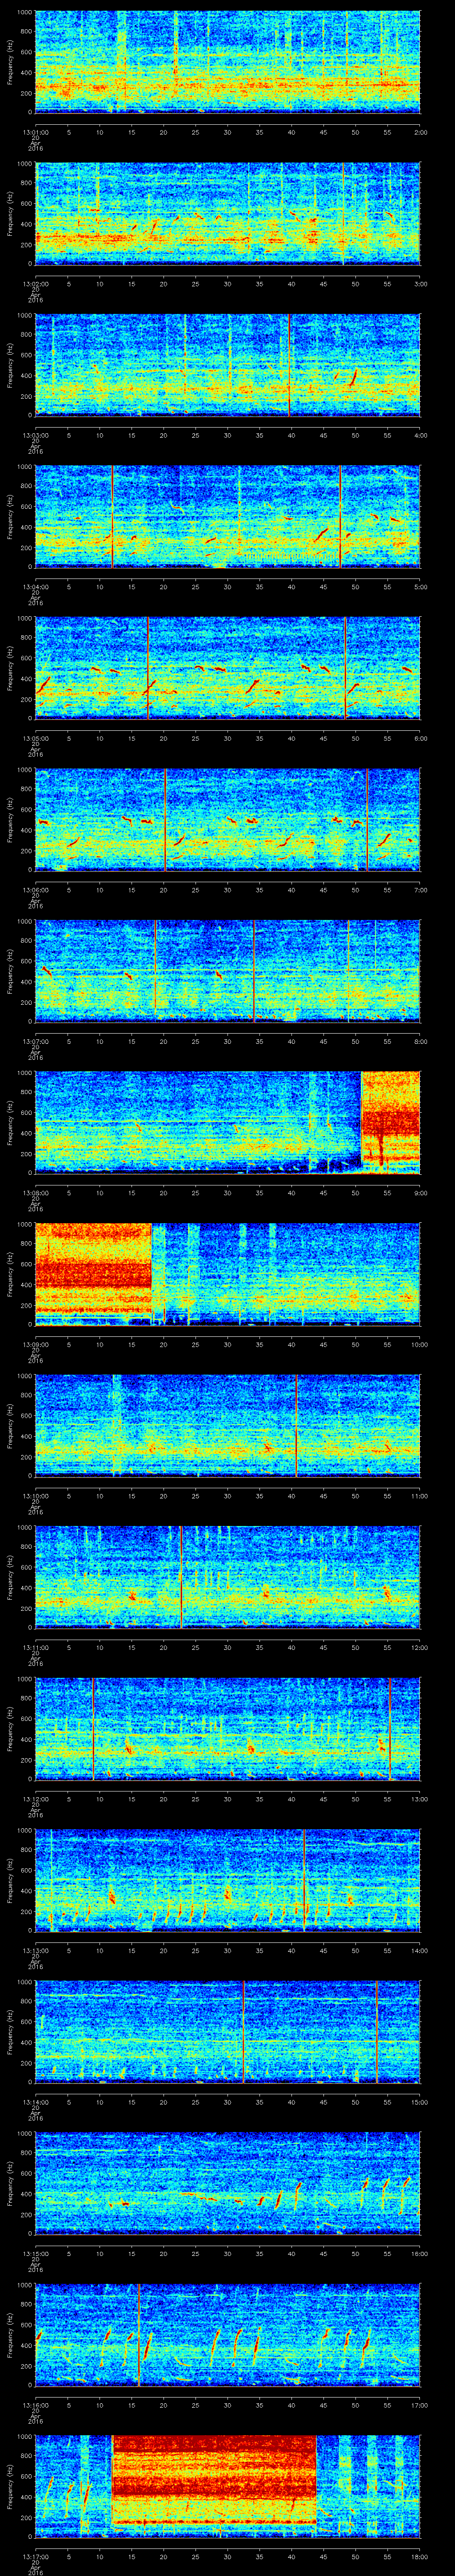Select the spectrogram panel starting at 13:16:00
This screenshot has height=2576, width=455.
[x=227, y=2335]
